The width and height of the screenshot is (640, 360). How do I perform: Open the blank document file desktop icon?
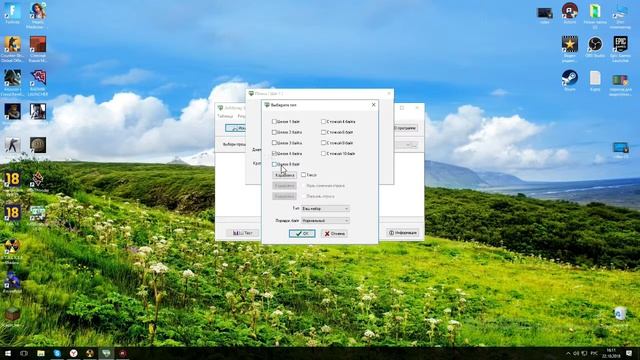[x=595, y=80]
